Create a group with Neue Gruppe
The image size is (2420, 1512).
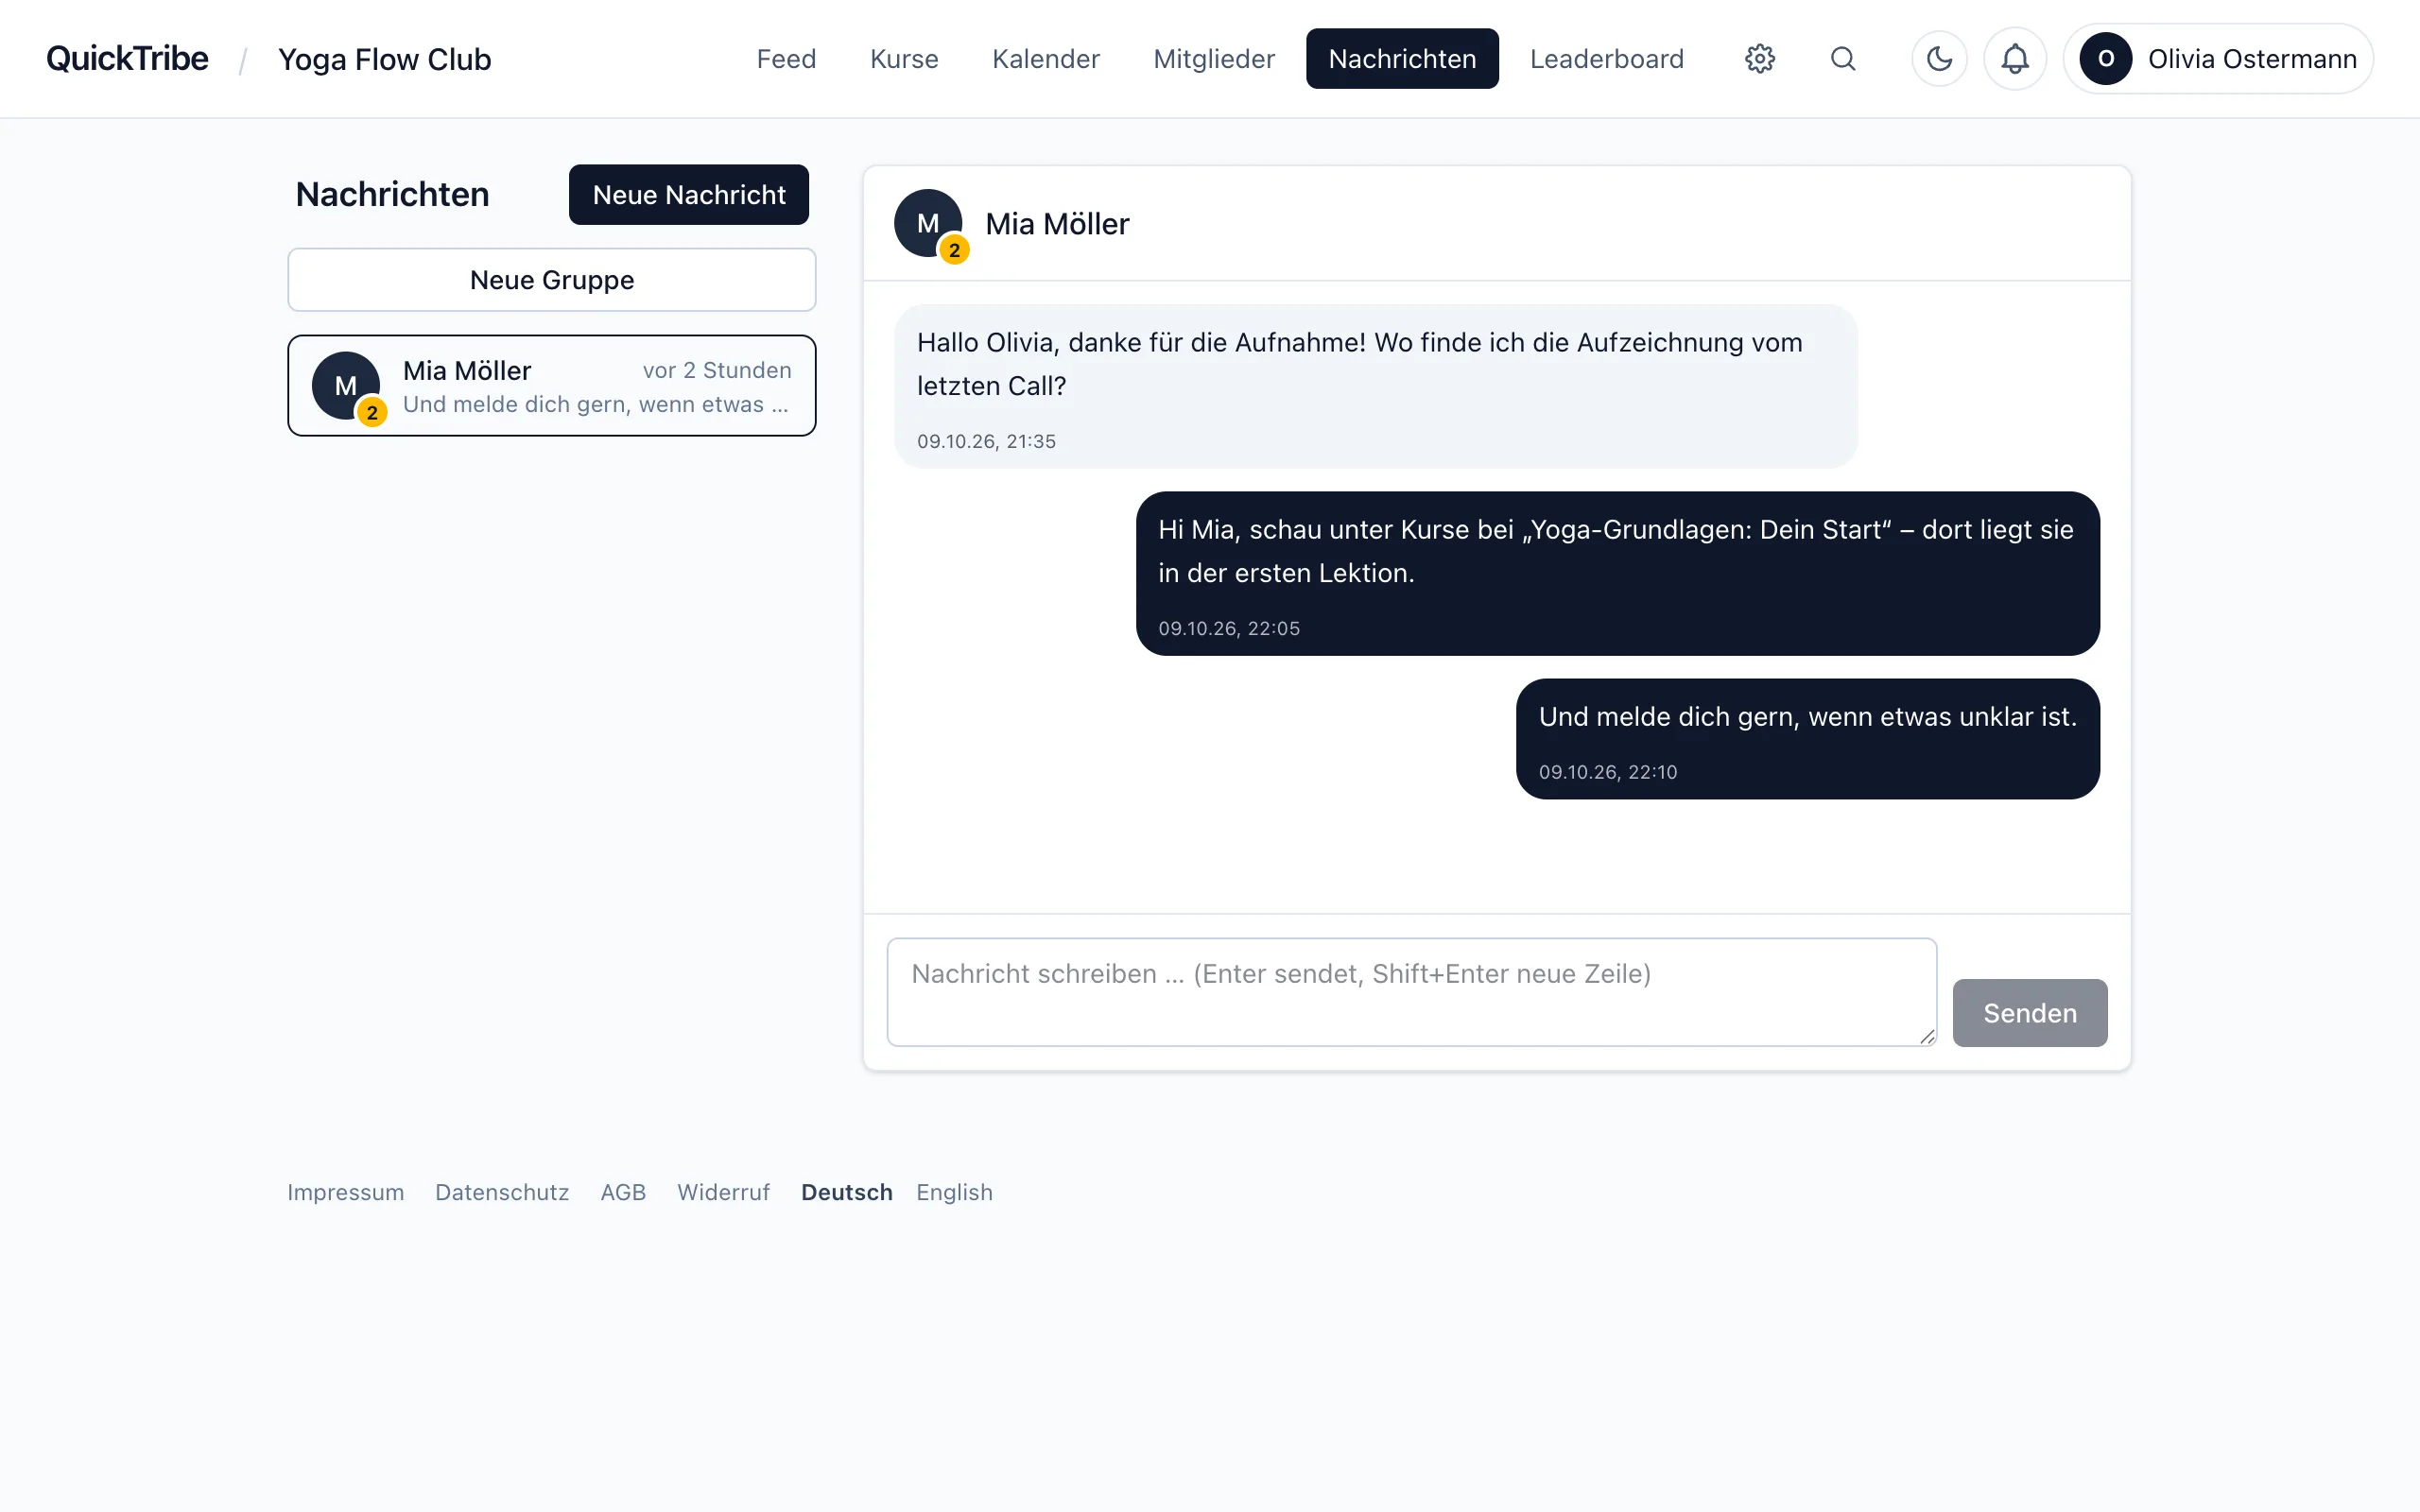tap(552, 280)
